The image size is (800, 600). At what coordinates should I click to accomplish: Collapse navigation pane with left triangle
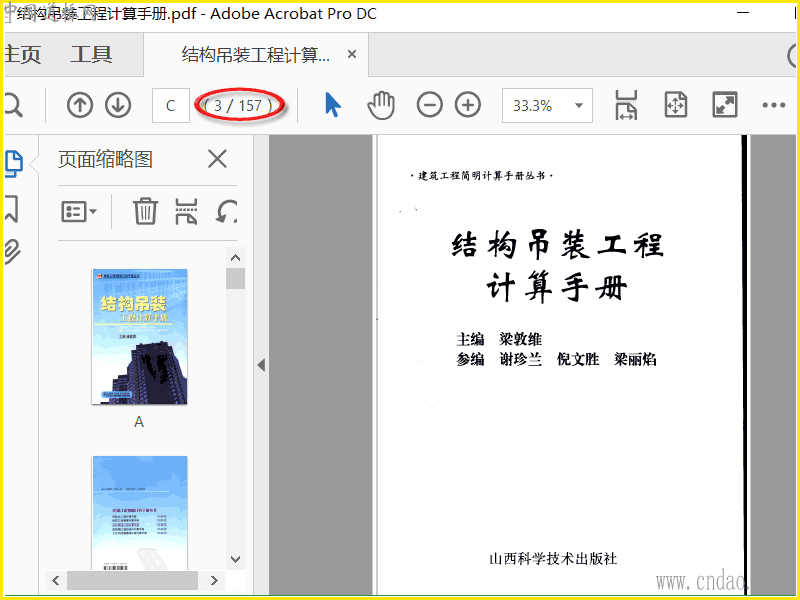[x=261, y=365]
